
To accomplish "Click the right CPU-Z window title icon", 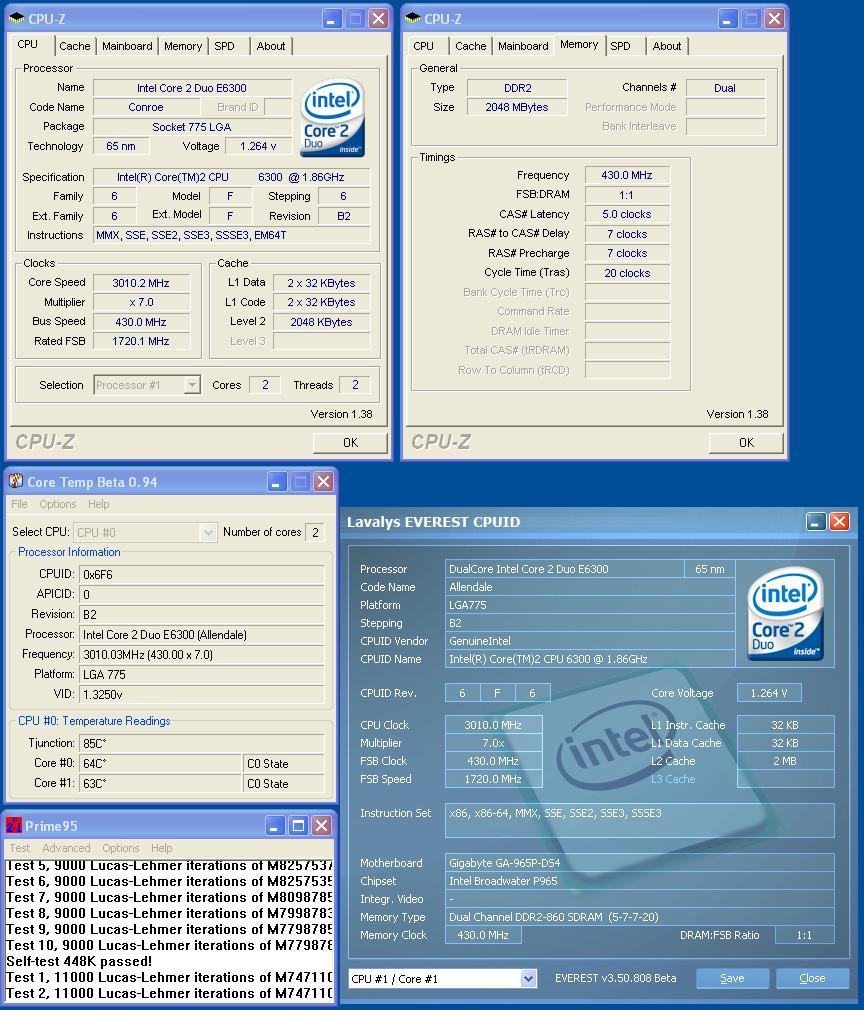I will click(x=412, y=18).
